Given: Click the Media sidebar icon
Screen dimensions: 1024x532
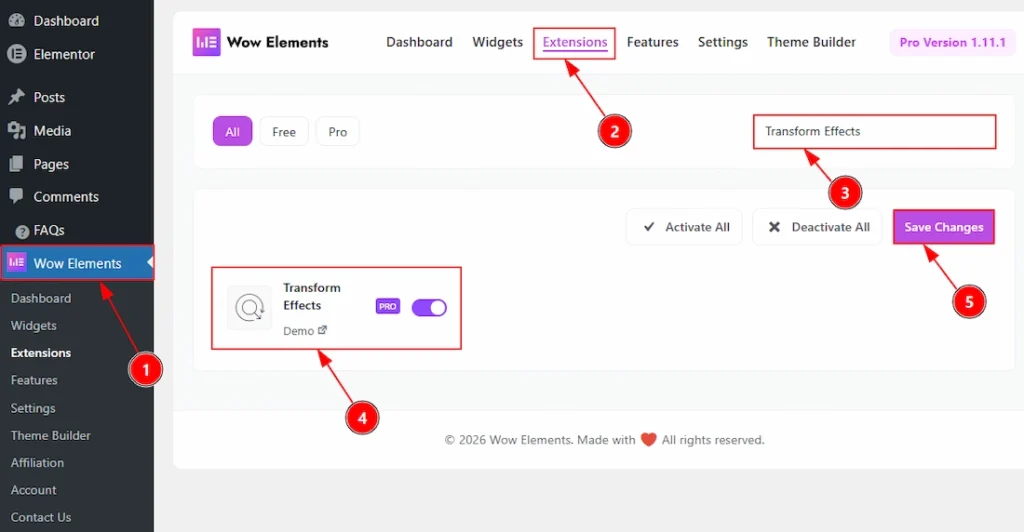Looking at the screenshot, I should pos(16,131).
